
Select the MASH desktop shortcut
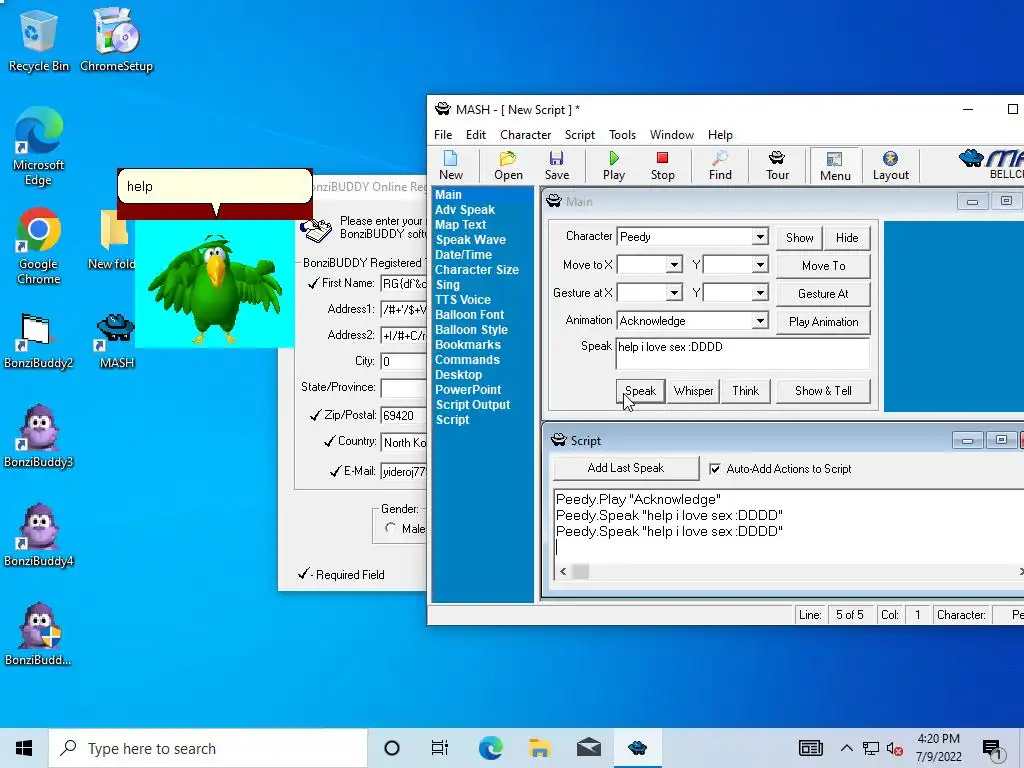[x=116, y=341]
